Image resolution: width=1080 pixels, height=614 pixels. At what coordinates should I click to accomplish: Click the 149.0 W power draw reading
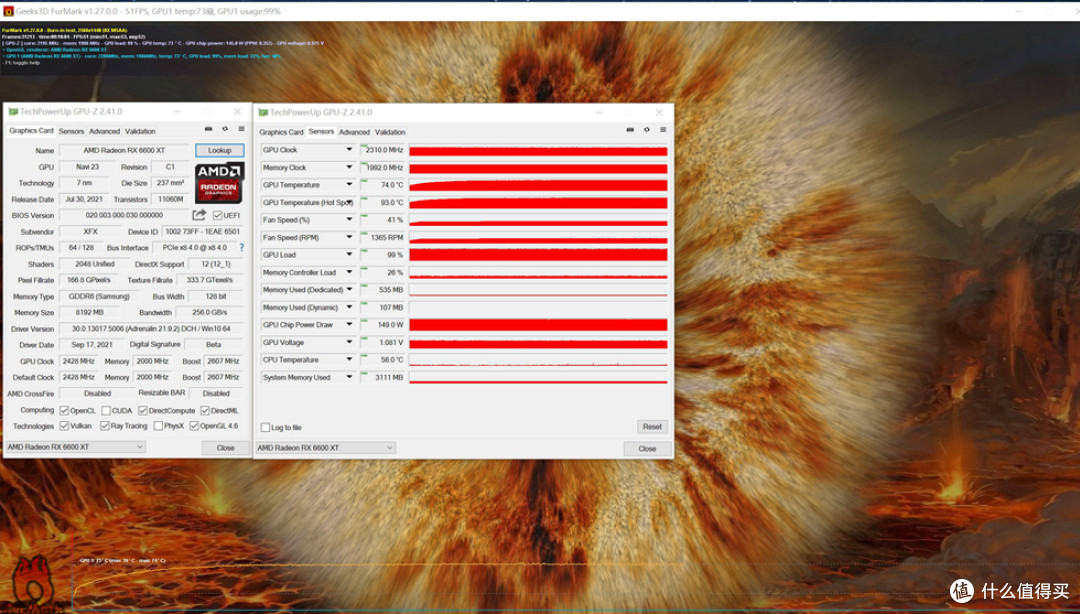(x=382, y=325)
